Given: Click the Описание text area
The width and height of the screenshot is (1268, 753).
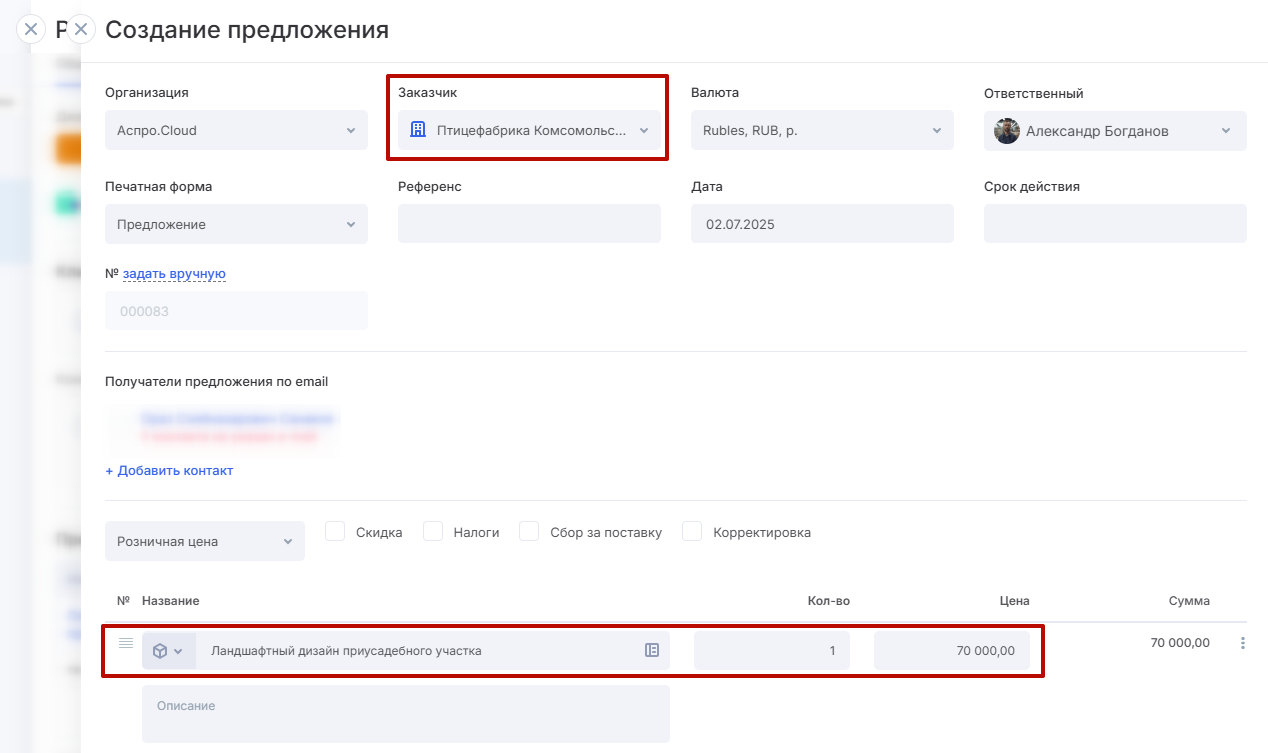Looking at the screenshot, I should [405, 714].
